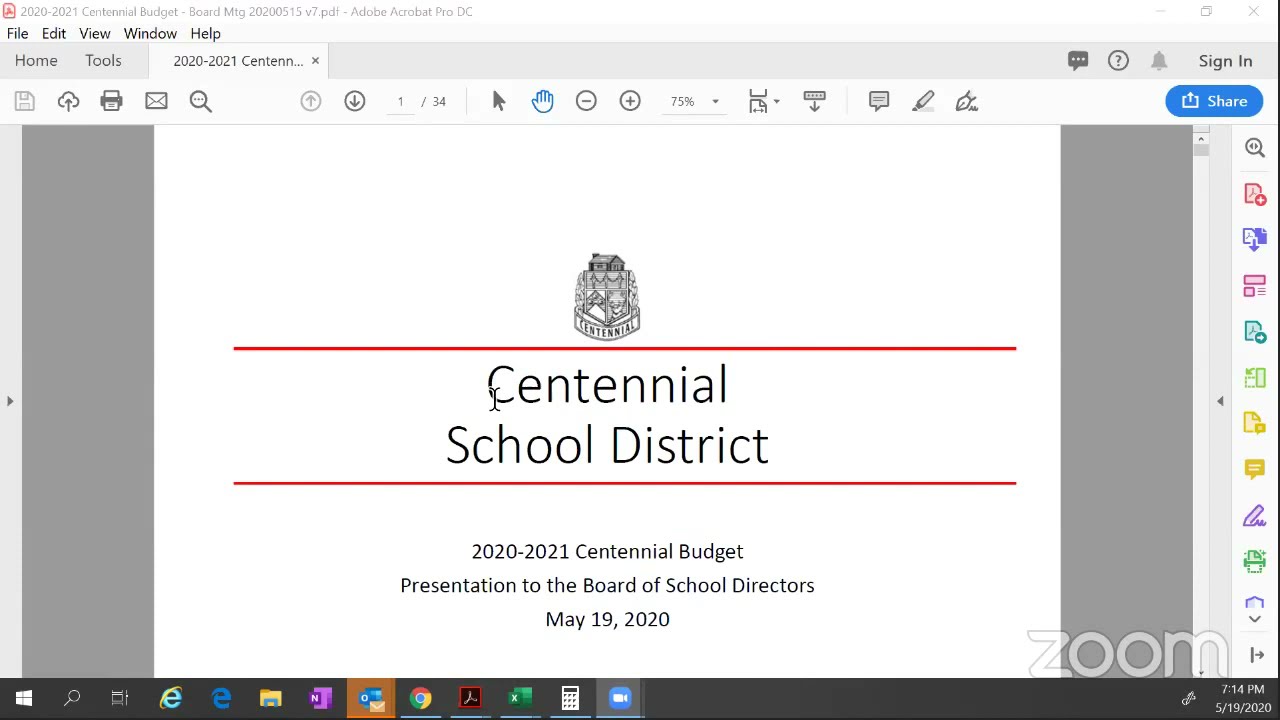Go to next page arrow
Screen dimensions: 1280x720
point(355,101)
